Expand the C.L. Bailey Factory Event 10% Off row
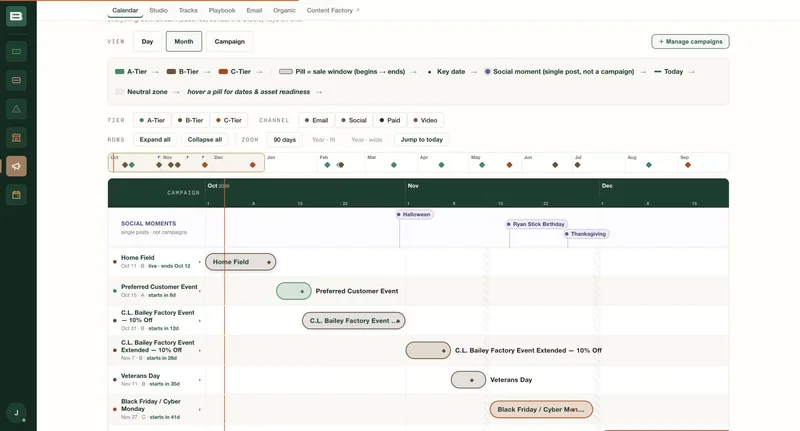The width and height of the screenshot is (800, 431). tap(199, 321)
